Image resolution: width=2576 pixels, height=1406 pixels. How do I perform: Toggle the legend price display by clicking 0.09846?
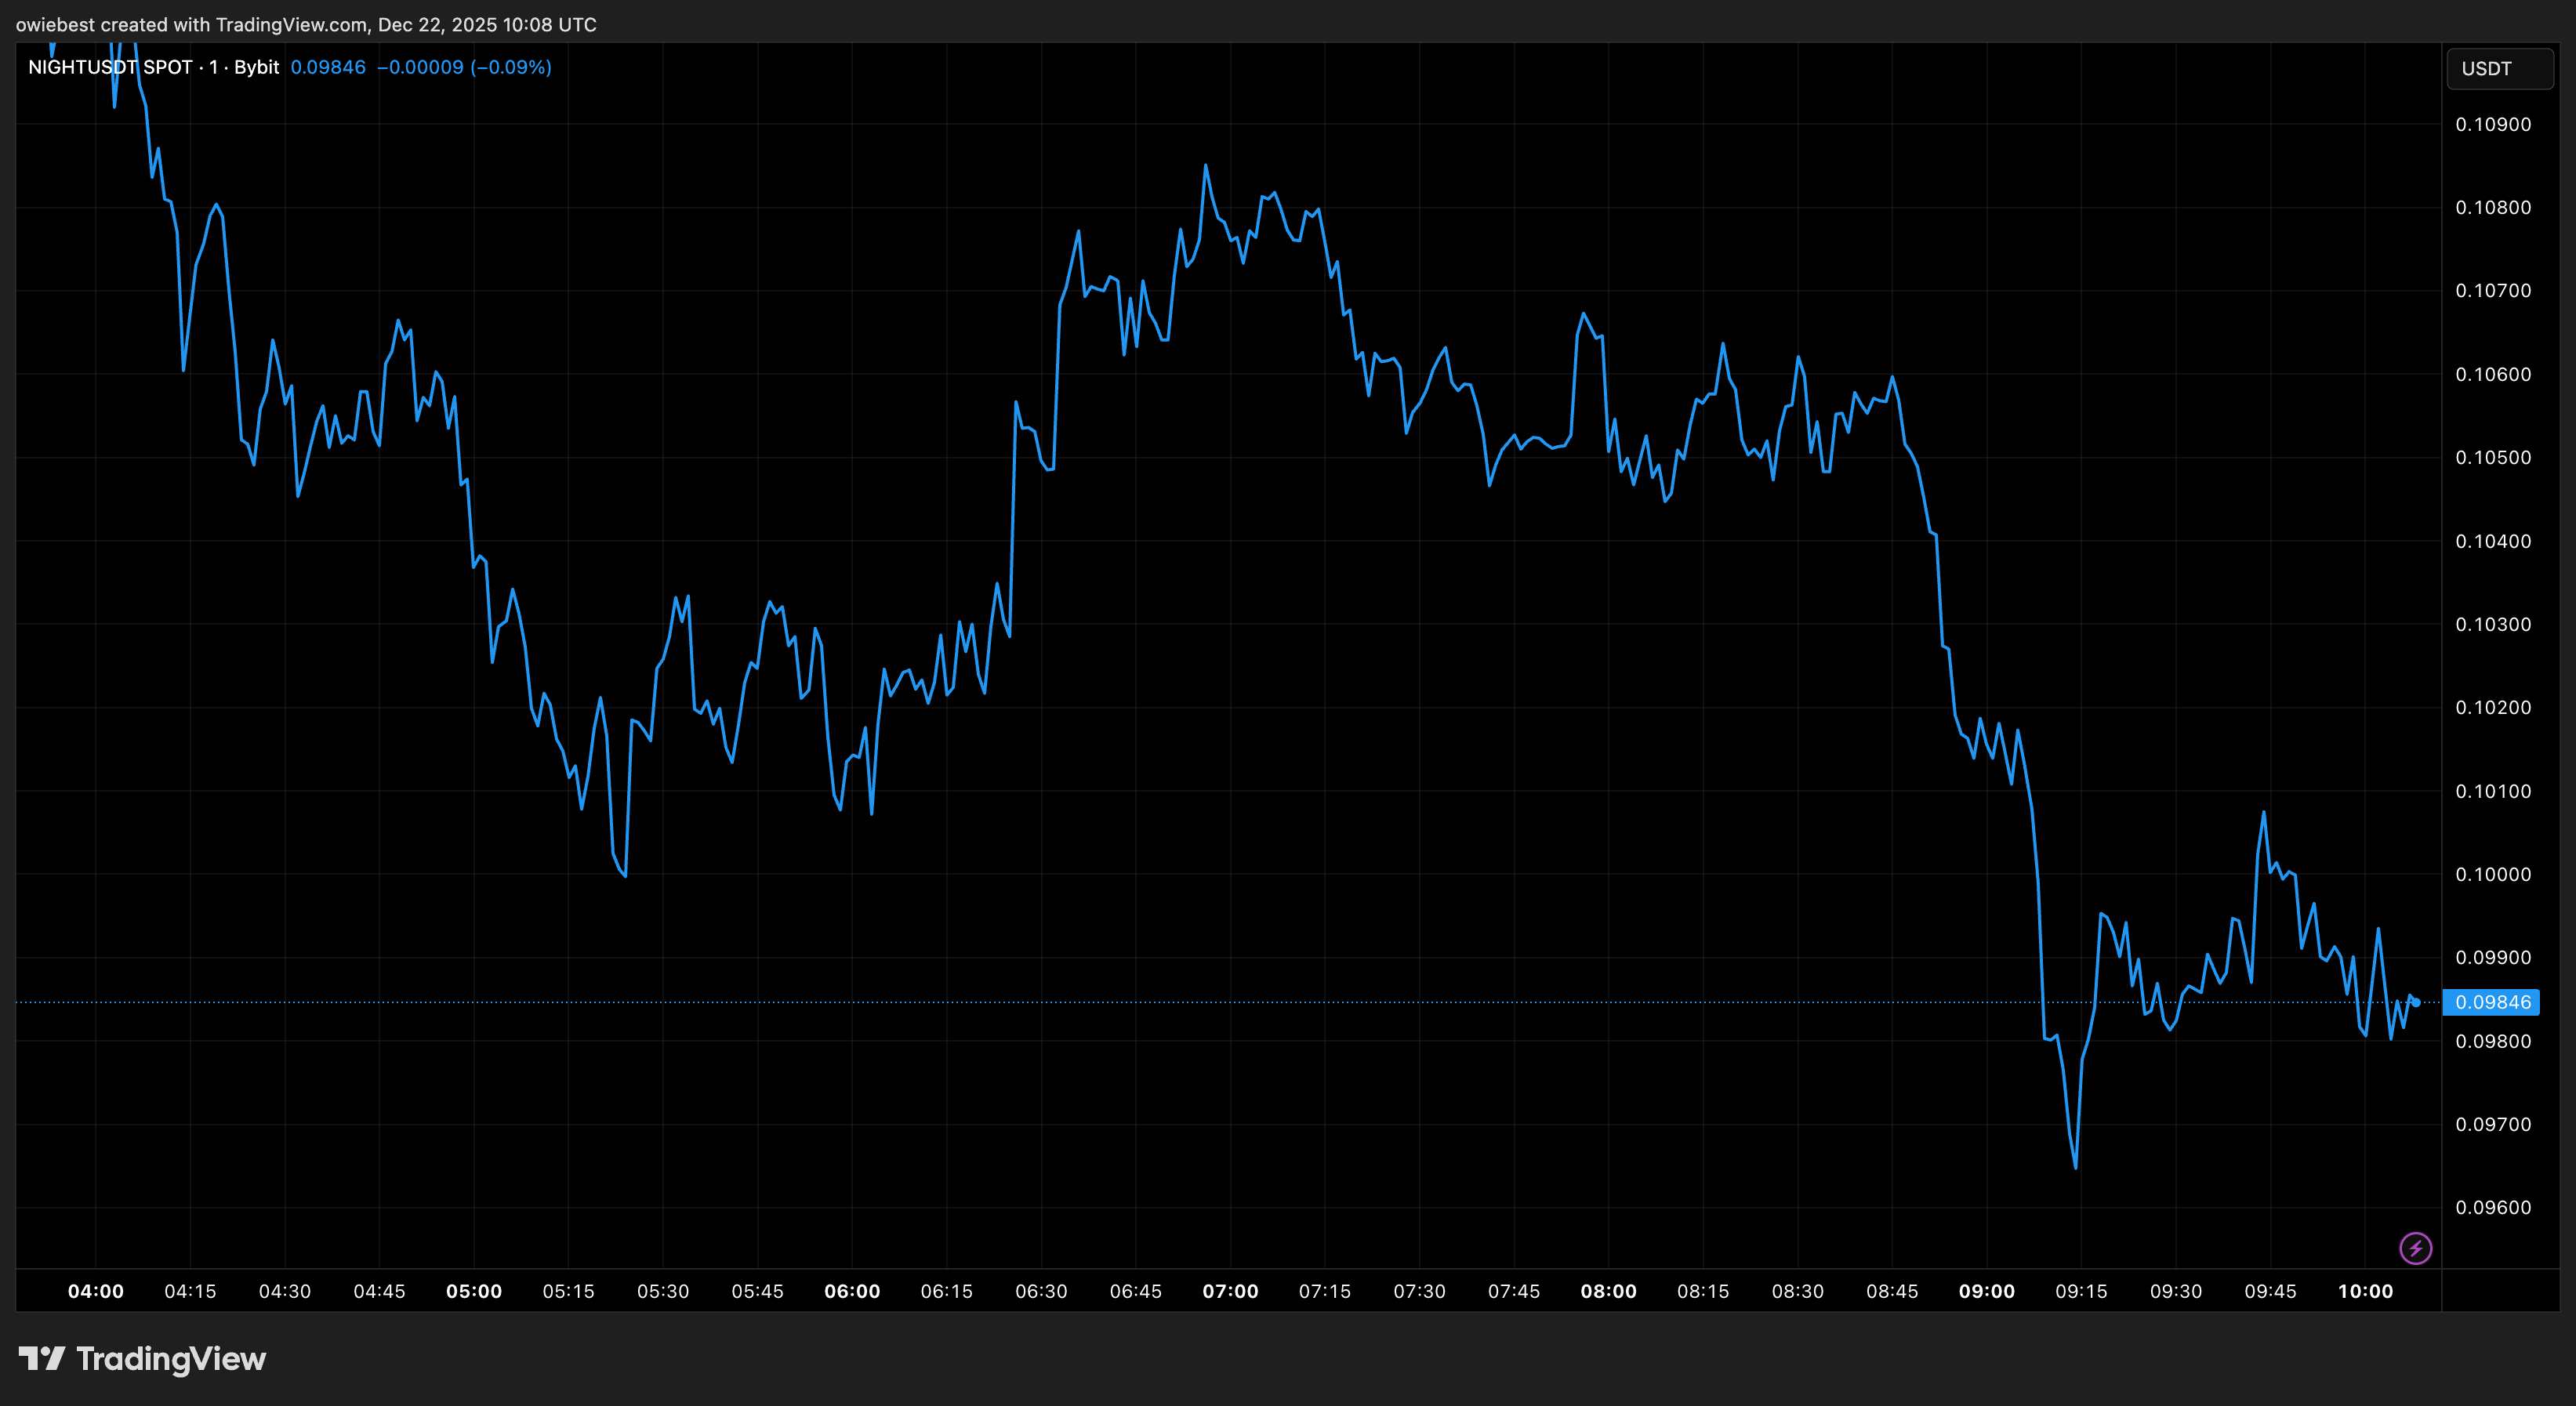(327, 67)
